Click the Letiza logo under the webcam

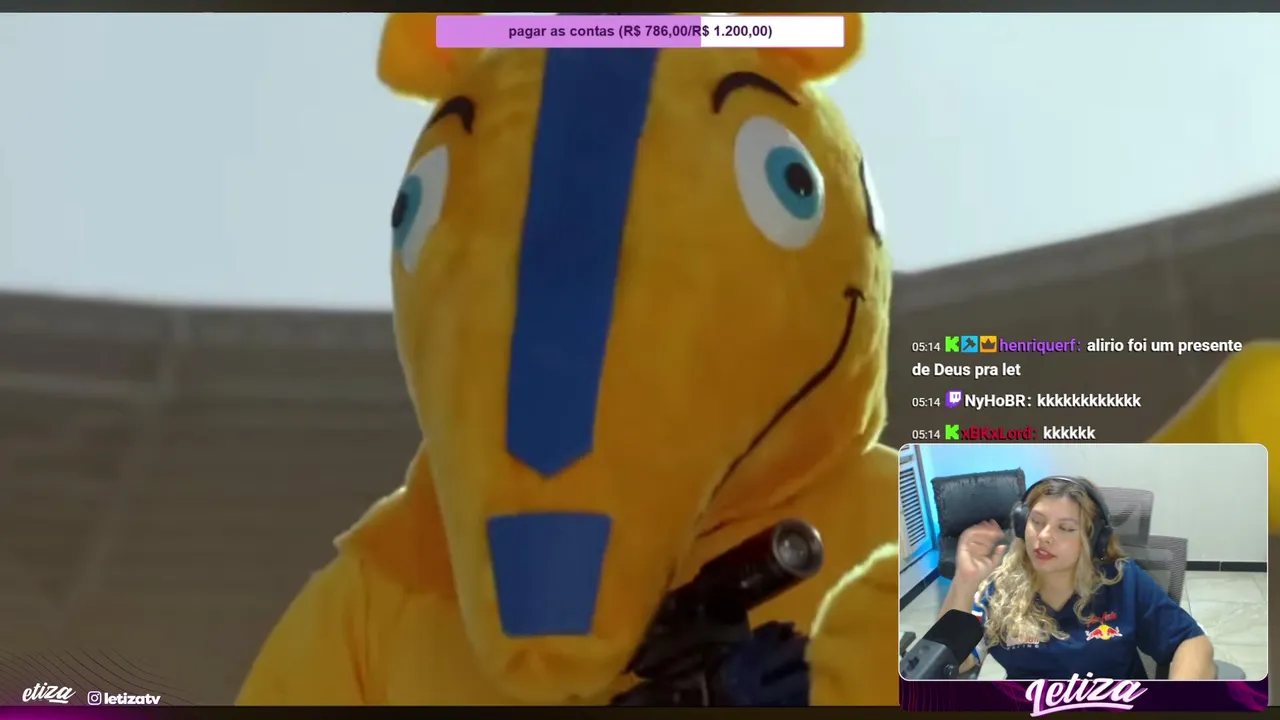[x=1085, y=696]
